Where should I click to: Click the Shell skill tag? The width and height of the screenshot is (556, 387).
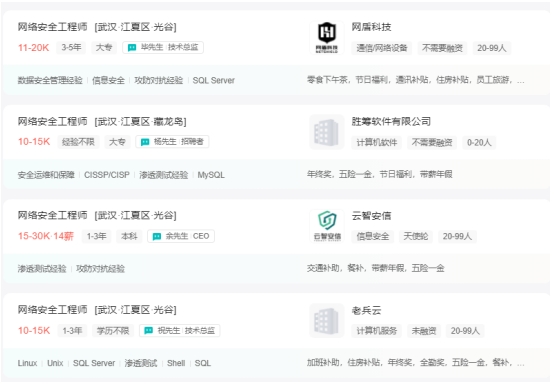click(176, 363)
